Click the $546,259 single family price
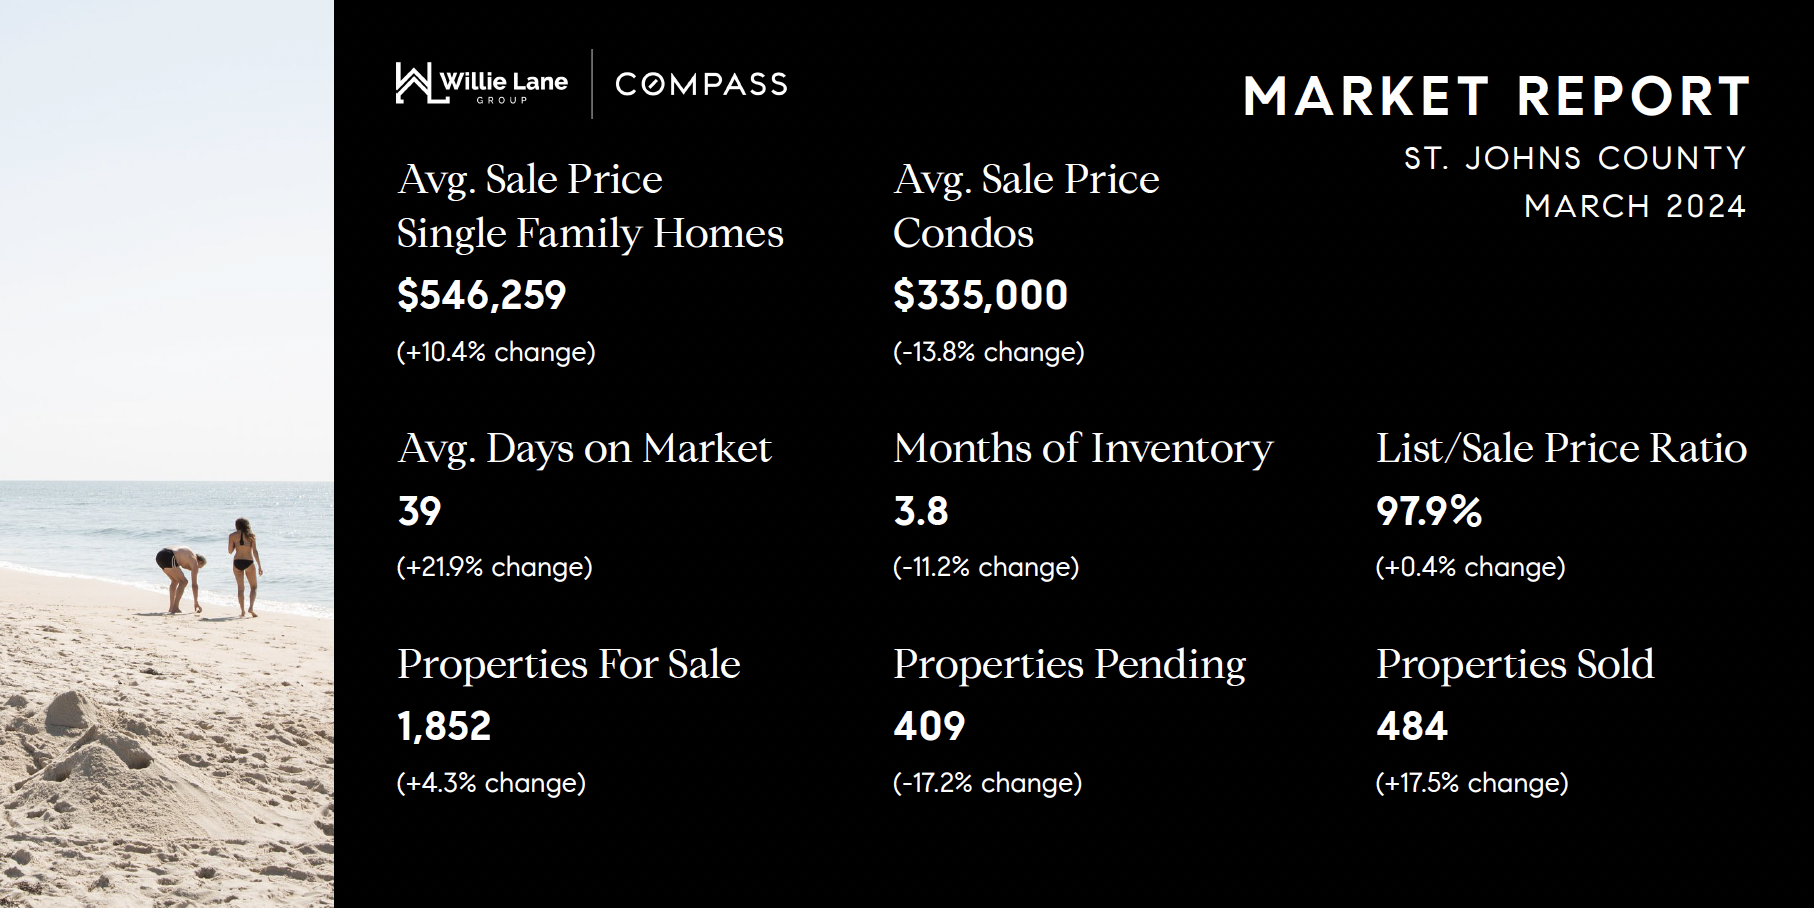 click(x=482, y=295)
